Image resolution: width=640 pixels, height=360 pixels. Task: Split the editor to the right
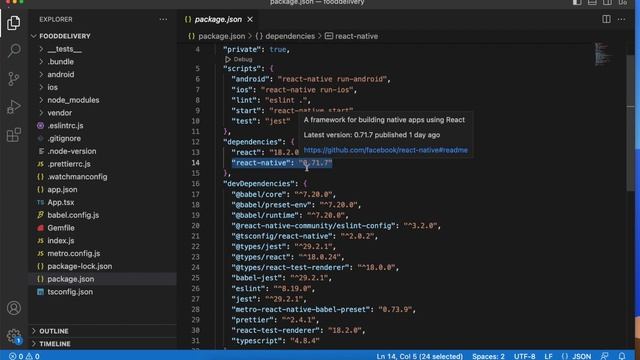point(606,19)
